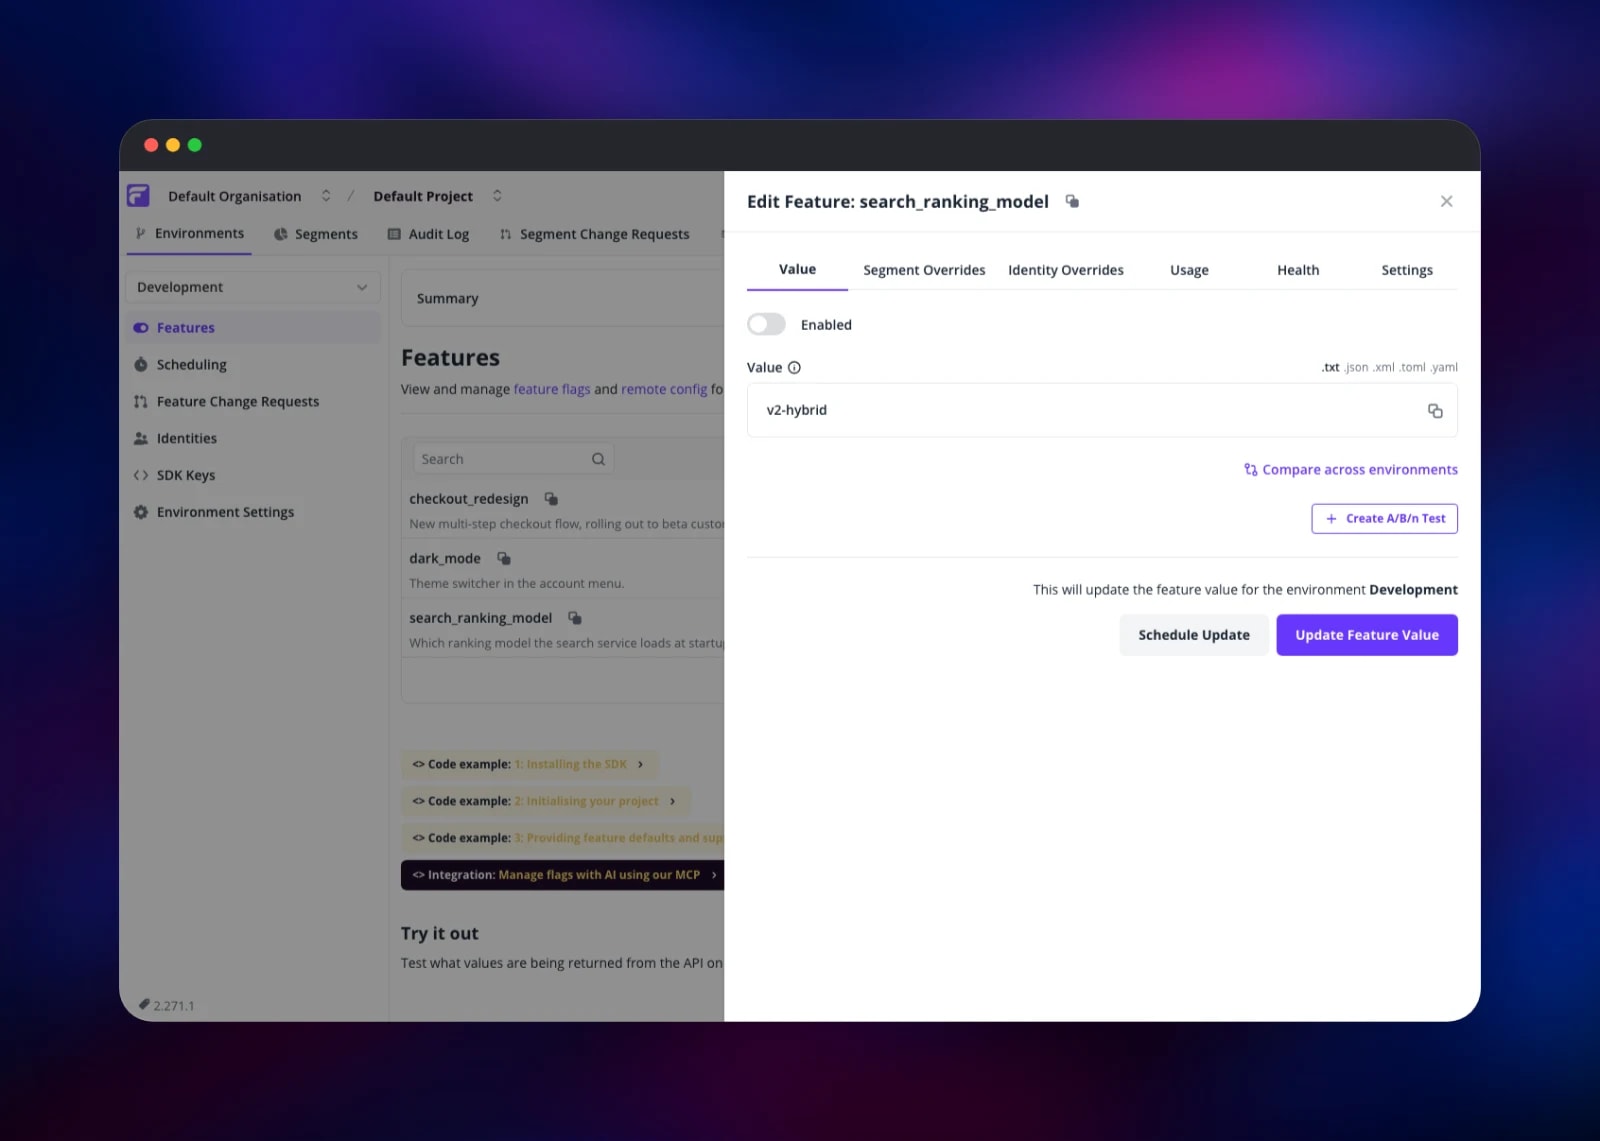Click into the v2-hybrid value field
The width and height of the screenshot is (1600, 1141).
[x=1102, y=410]
